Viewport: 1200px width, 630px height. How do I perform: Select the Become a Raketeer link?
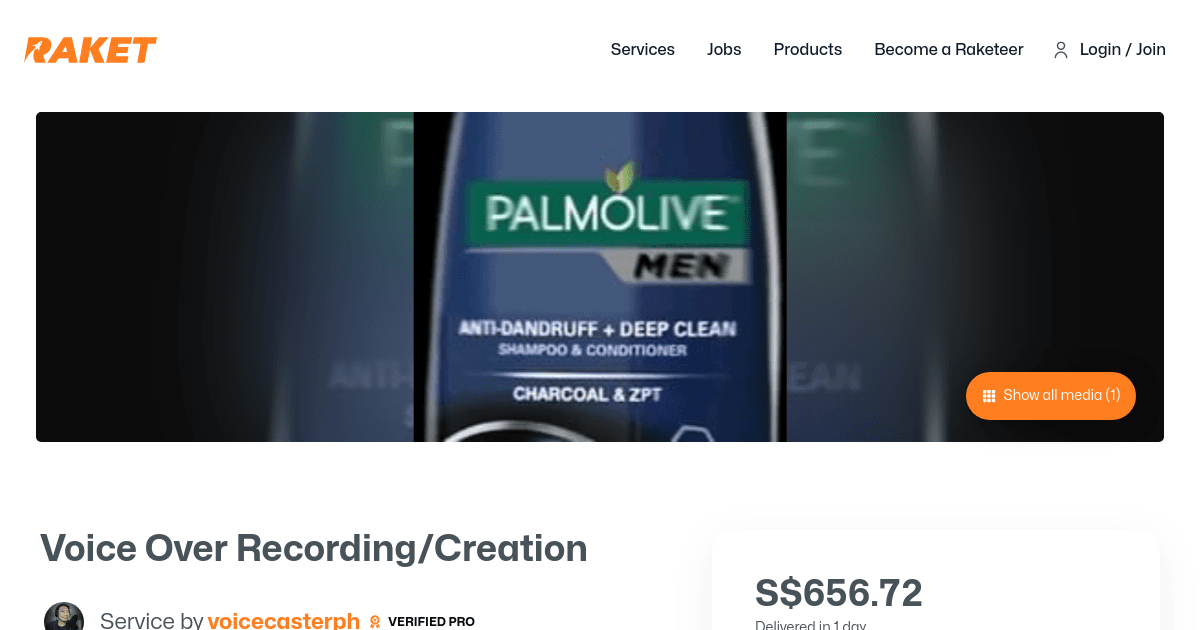[949, 49]
